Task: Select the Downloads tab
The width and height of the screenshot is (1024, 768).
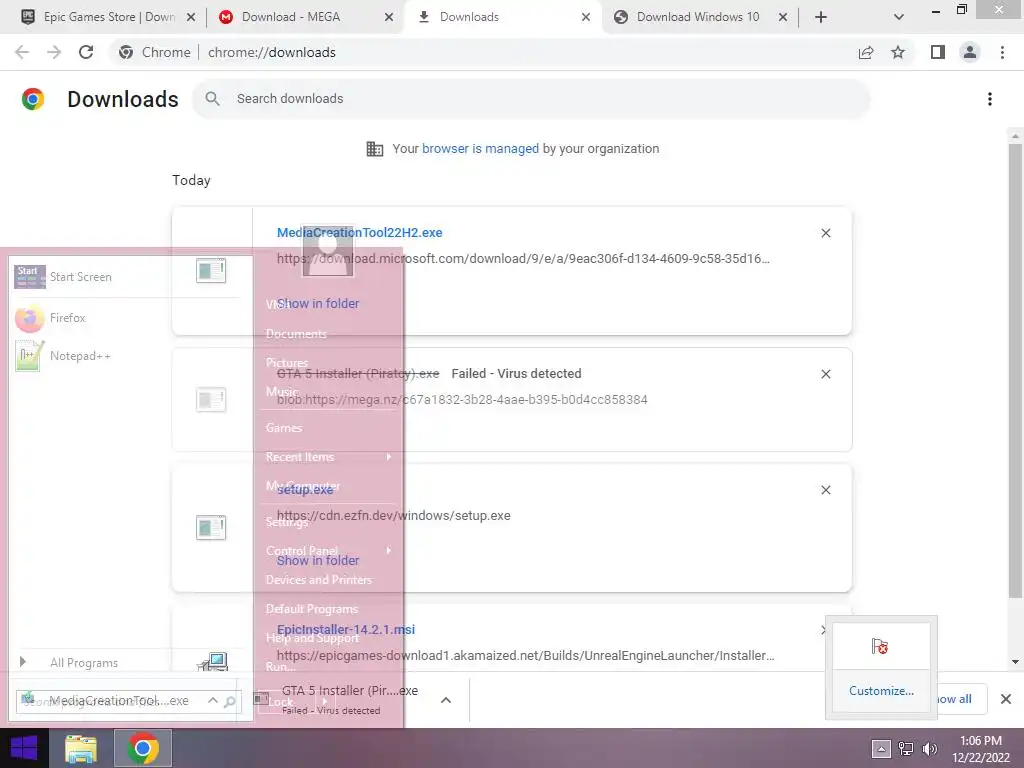Action: pos(503,17)
